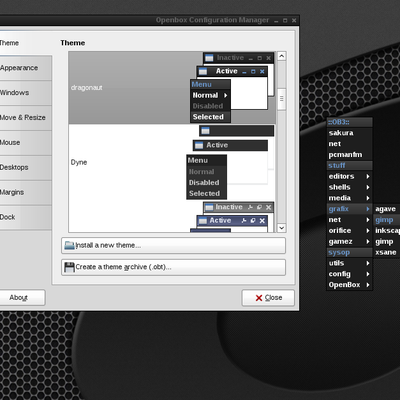
Task: Click window icon in Dyne Active preview
Action: 199,145
